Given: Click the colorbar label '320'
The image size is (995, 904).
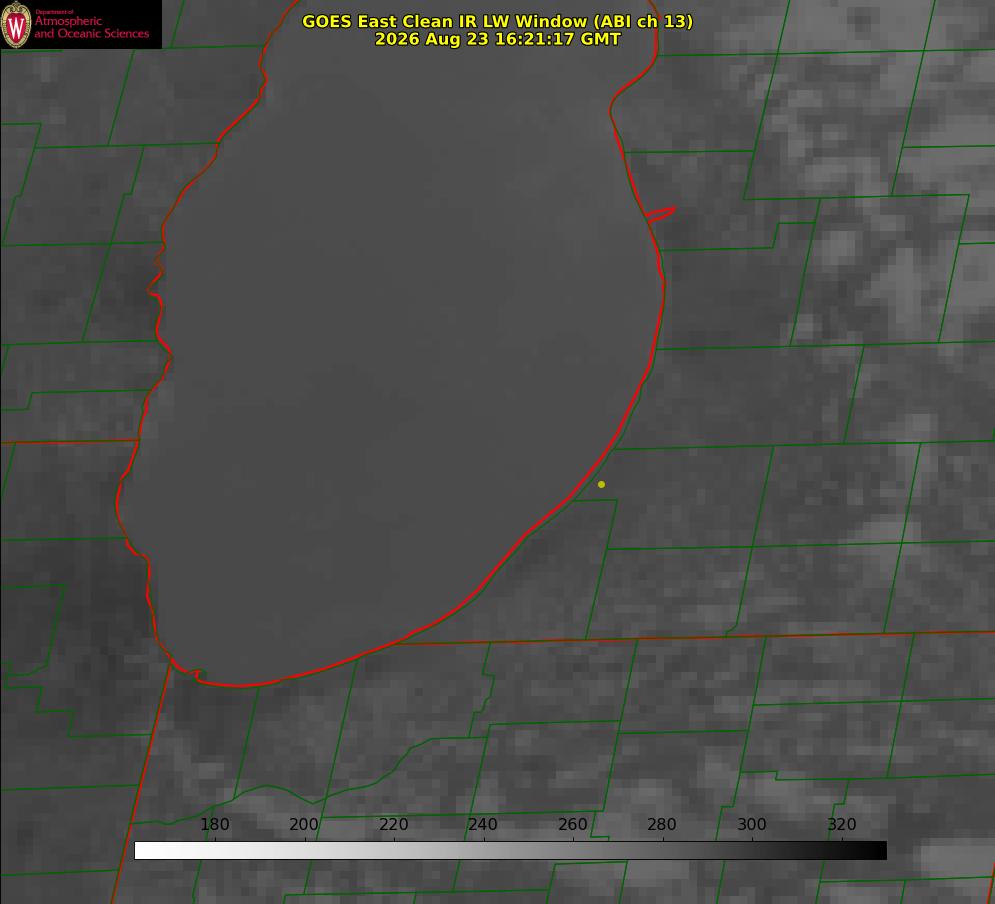Looking at the screenshot, I should [842, 824].
